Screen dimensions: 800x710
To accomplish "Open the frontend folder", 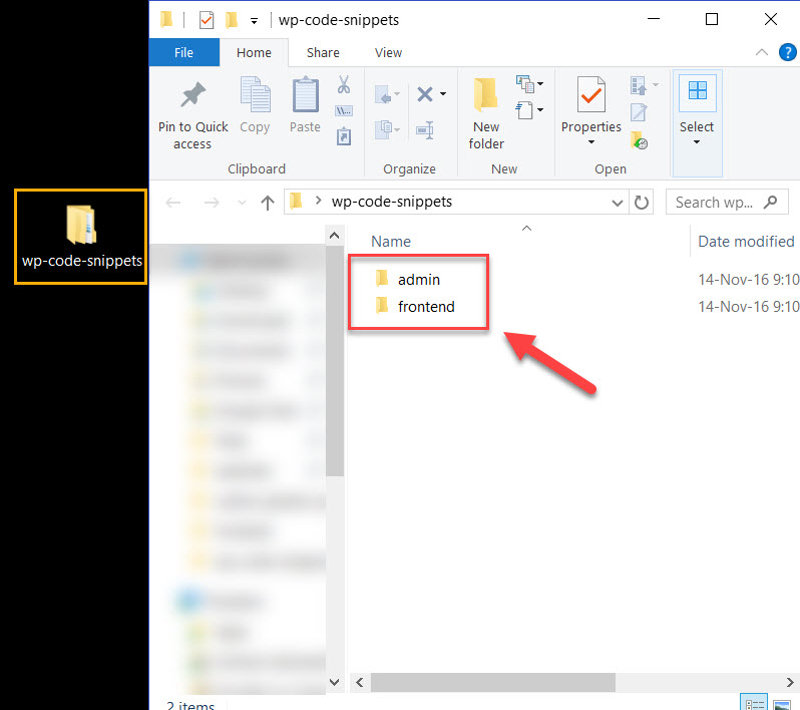I will [x=426, y=307].
